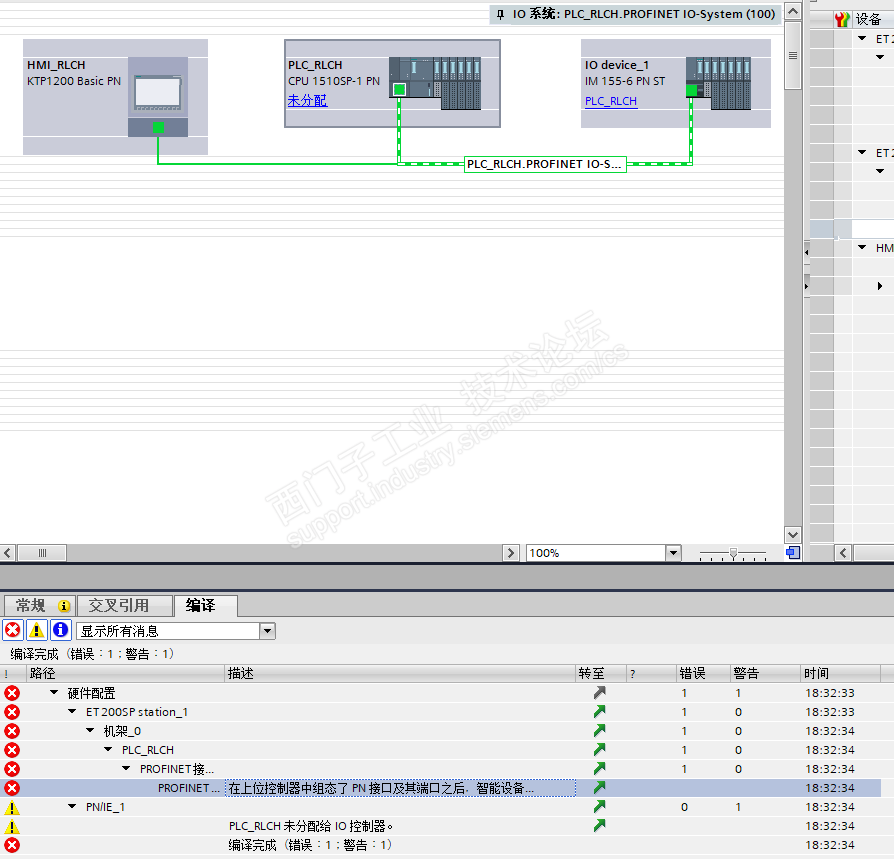Click go-to arrow for PROFINET接... row
Screen dimensions: 894x859
point(599,768)
